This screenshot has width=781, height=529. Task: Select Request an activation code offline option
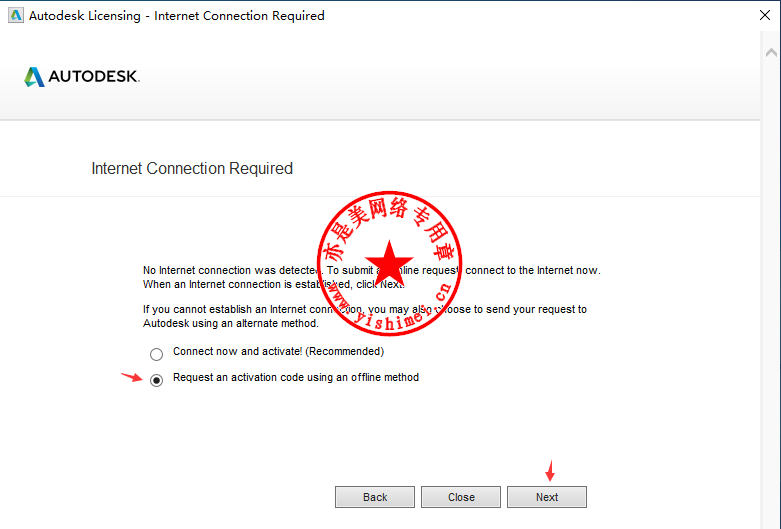156,380
